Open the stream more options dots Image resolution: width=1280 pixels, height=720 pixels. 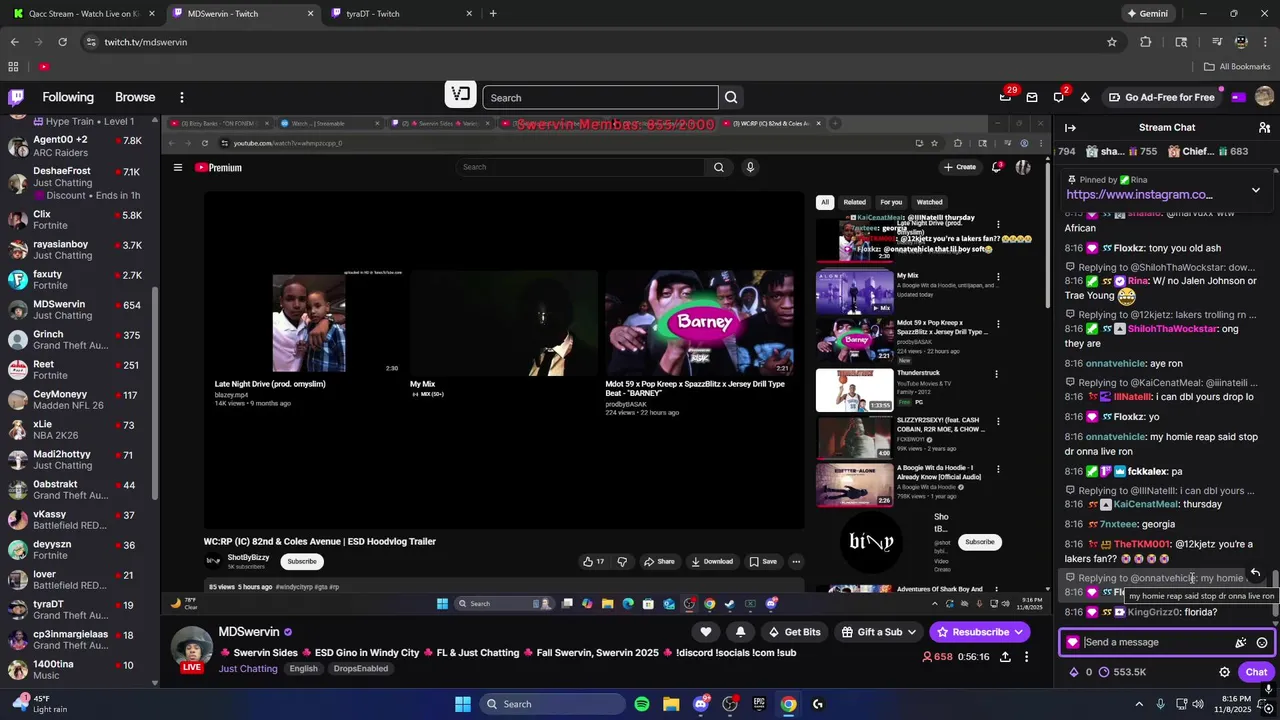pyautogui.click(x=1026, y=657)
